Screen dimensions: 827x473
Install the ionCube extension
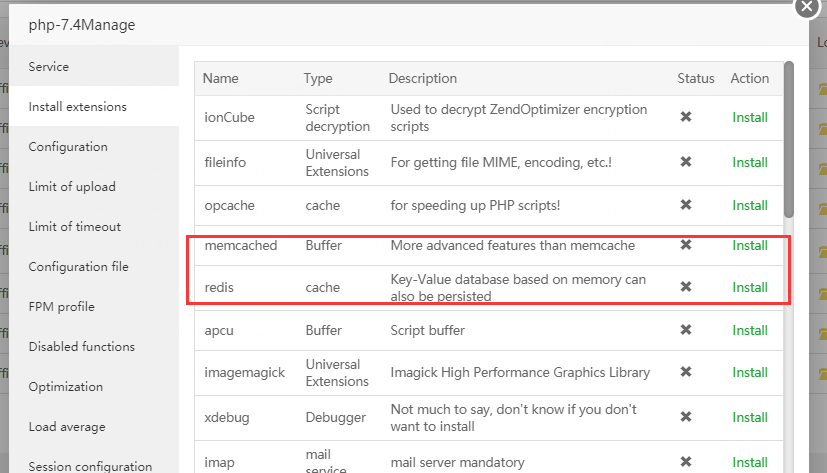(750, 117)
